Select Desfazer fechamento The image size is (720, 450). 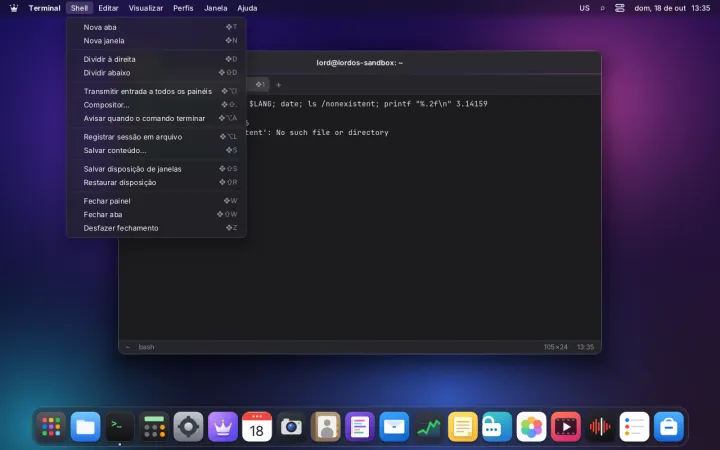tap(157, 228)
